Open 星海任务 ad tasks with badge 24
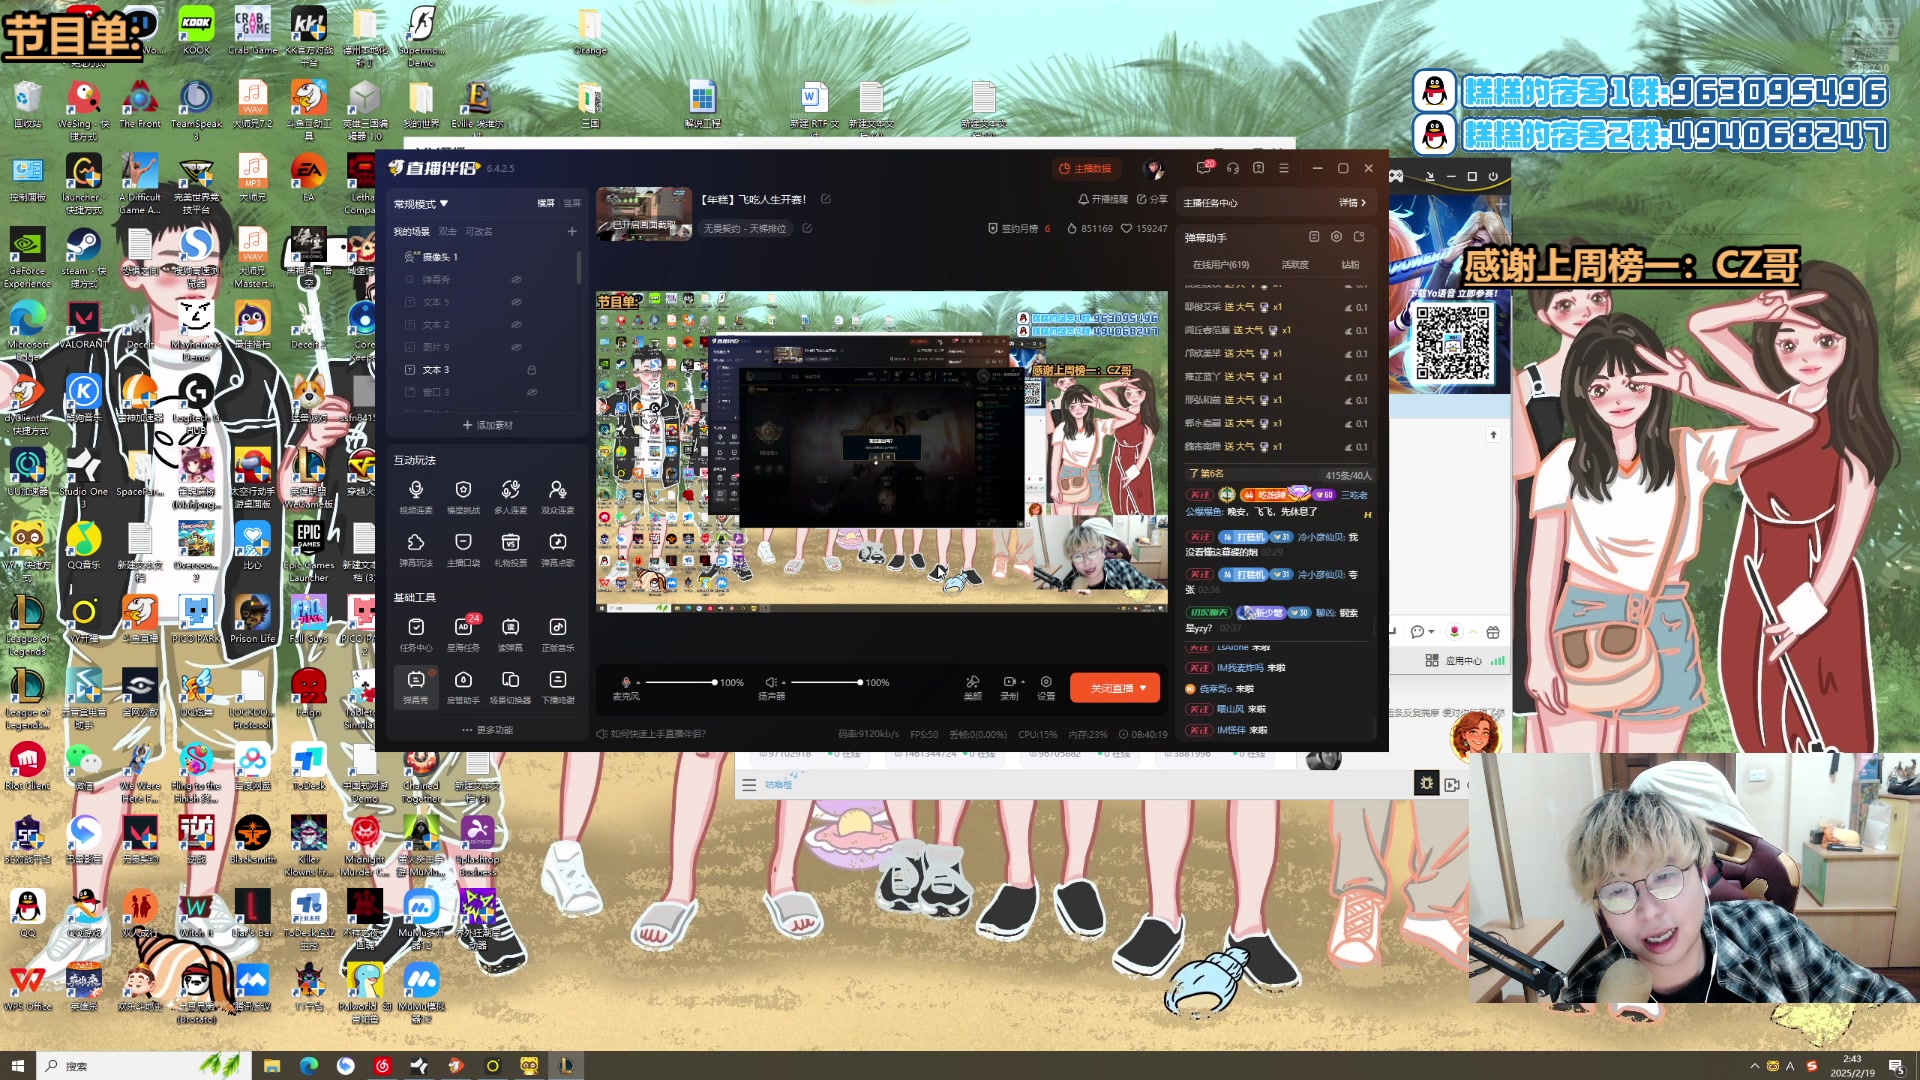 (x=463, y=634)
